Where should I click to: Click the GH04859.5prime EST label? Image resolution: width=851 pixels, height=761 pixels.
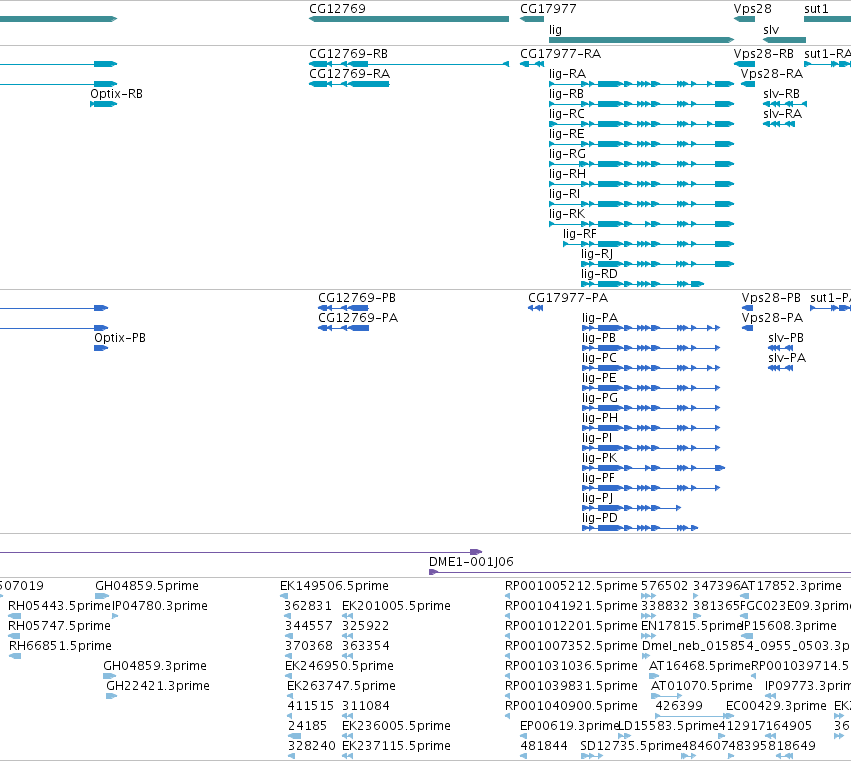click(x=147, y=586)
